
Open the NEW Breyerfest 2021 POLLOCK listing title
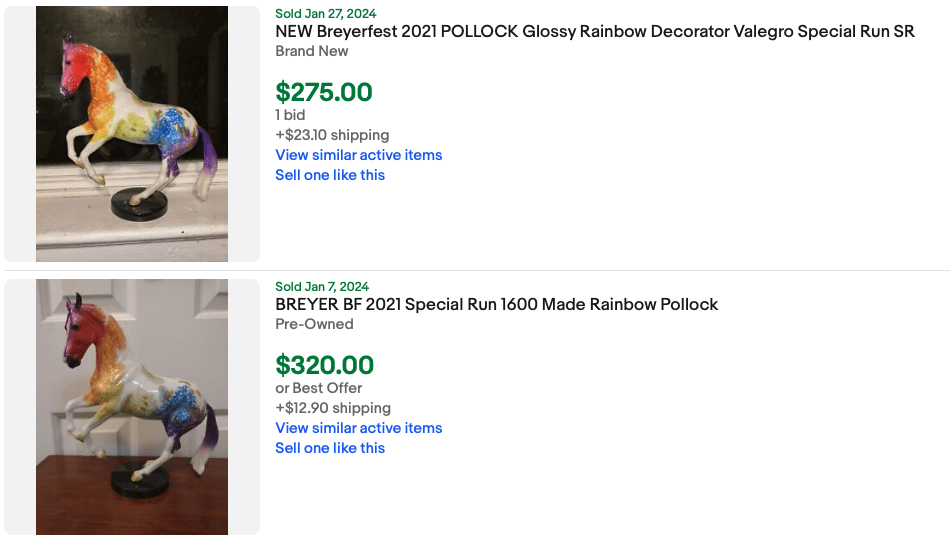594,31
